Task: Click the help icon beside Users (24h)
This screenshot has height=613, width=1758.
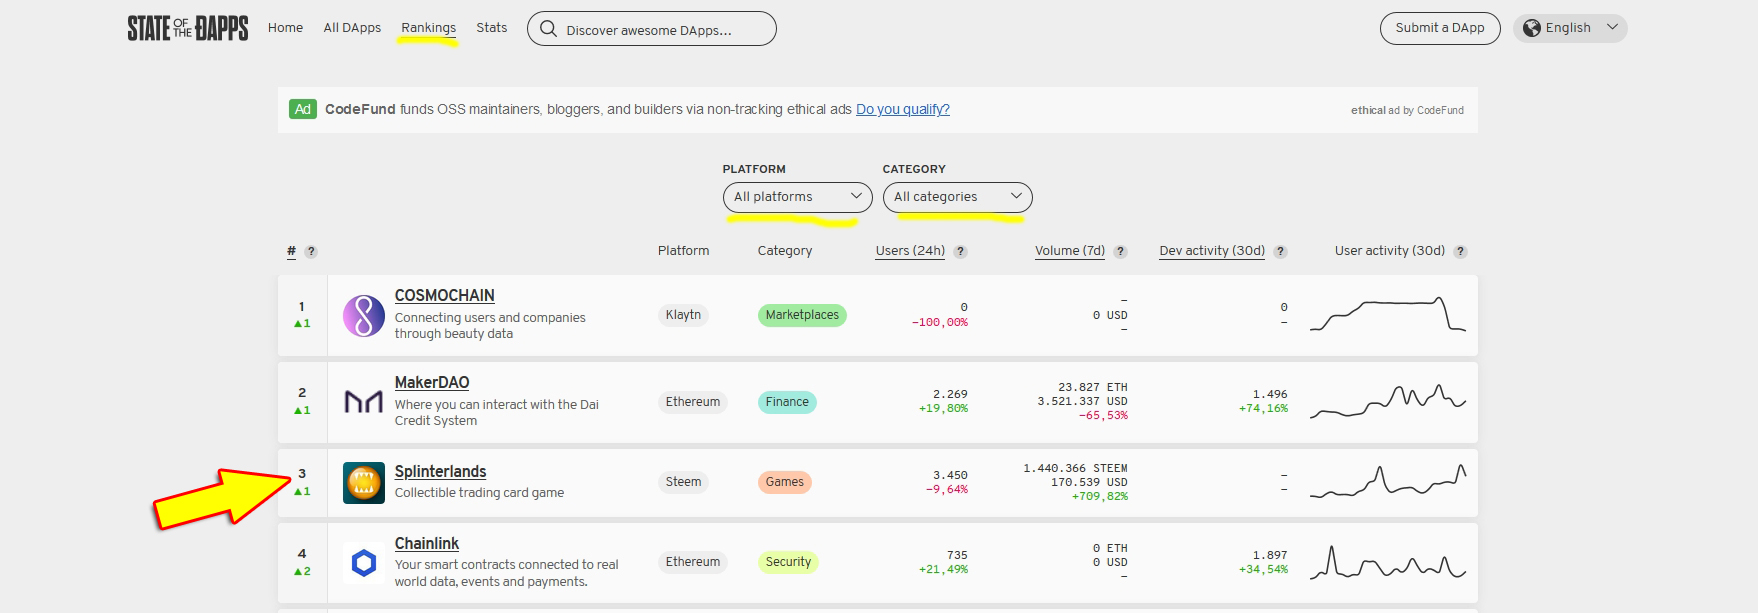Action: tap(960, 252)
